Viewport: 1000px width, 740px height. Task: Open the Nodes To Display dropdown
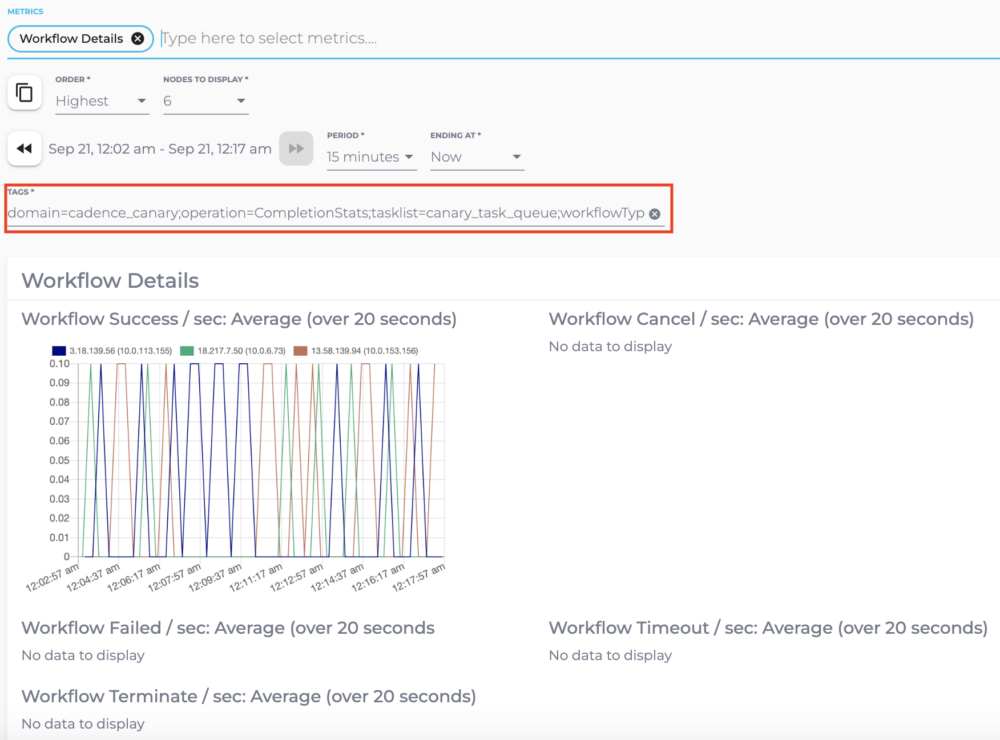coord(205,101)
